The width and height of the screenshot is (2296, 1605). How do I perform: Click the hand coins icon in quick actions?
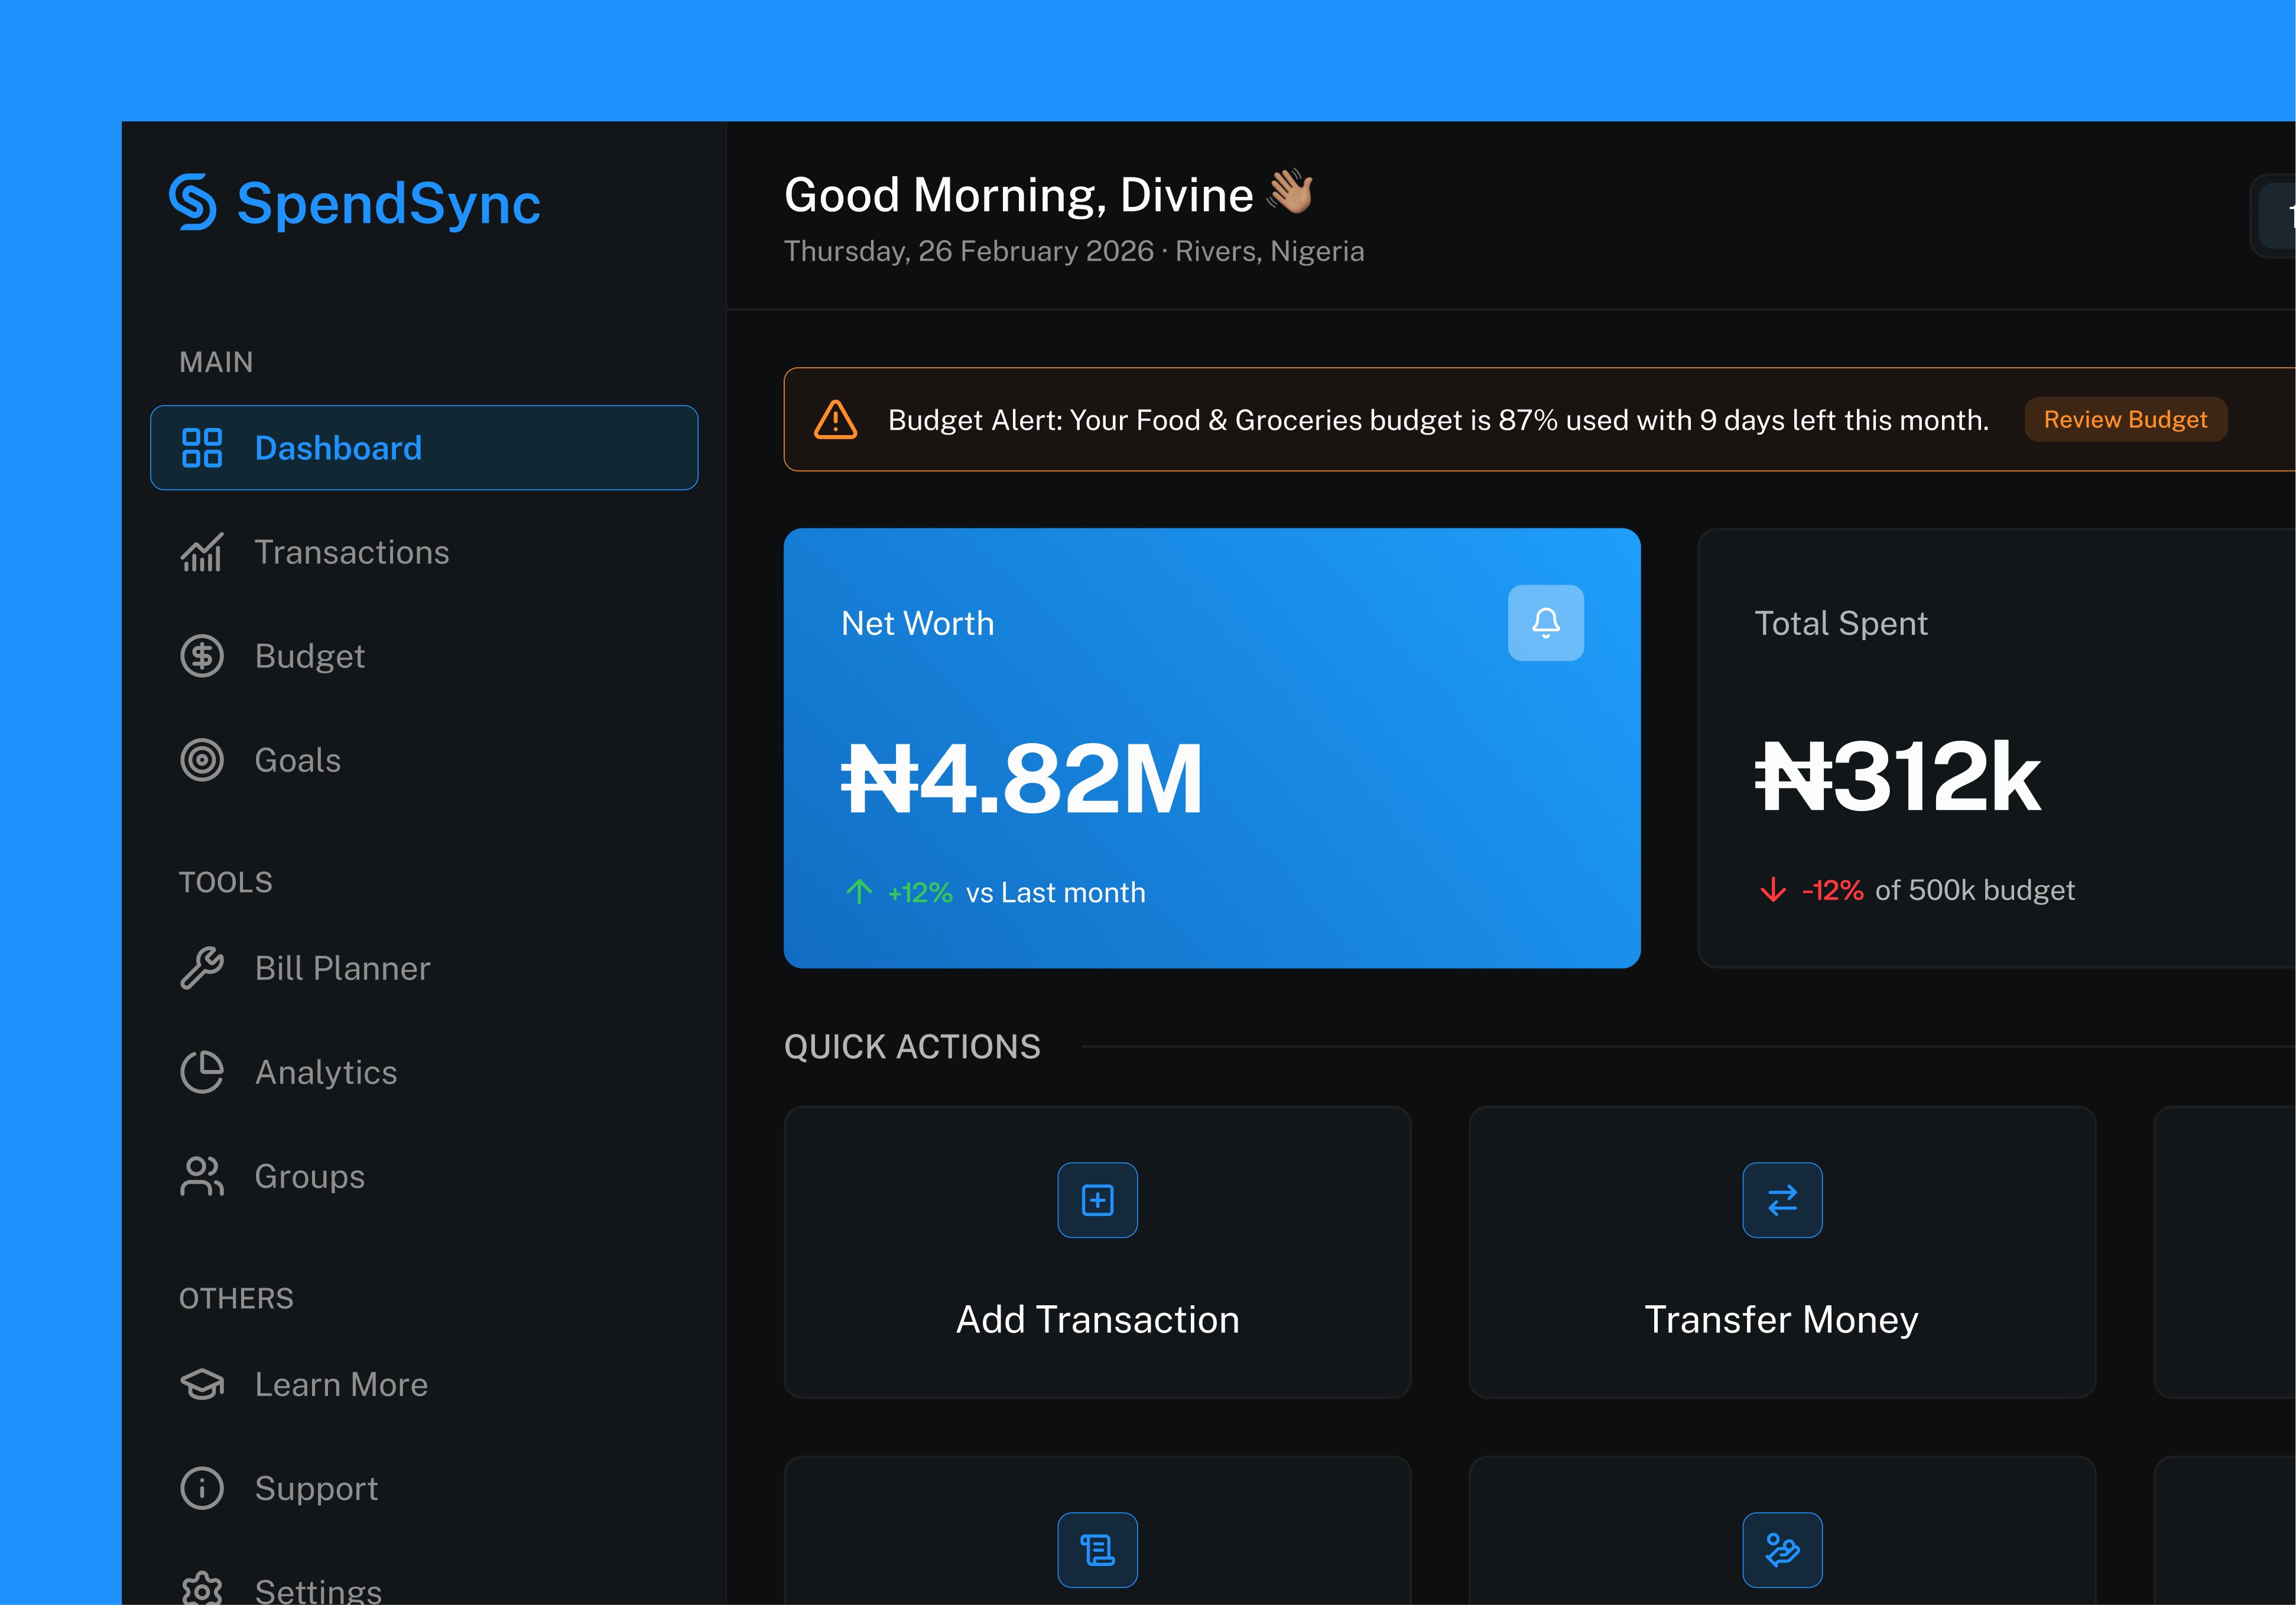(1781, 1550)
